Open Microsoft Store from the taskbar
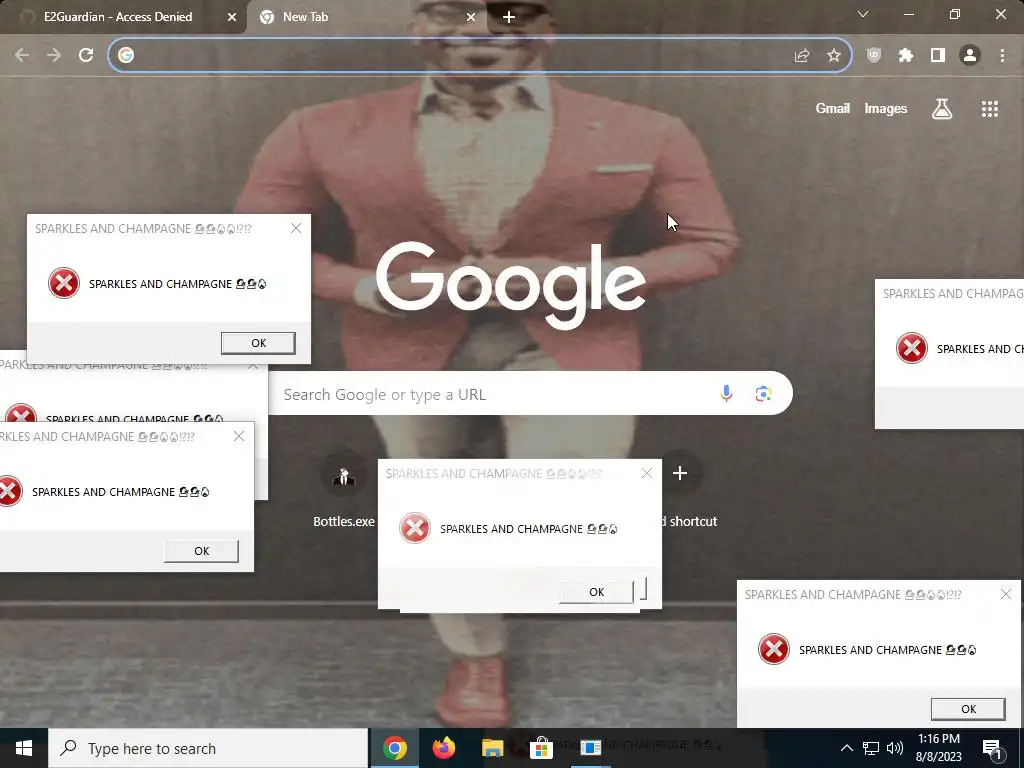 (x=541, y=748)
